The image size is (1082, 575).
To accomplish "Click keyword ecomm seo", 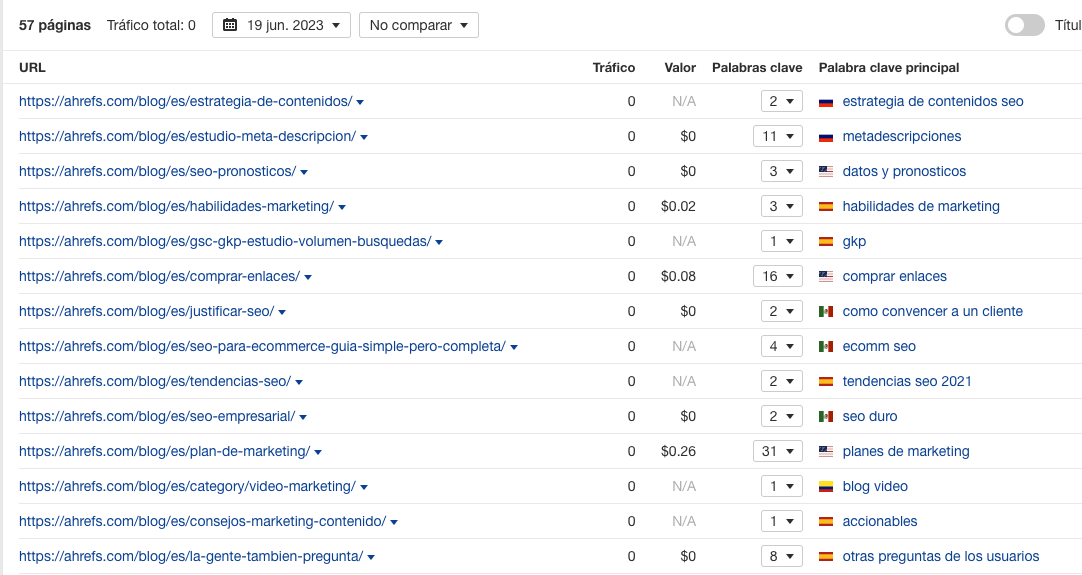I will pos(879,347).
